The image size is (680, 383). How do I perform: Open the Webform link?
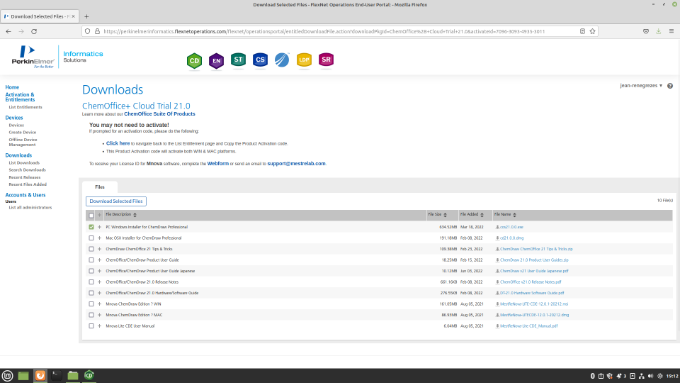[x=218, y=164]
